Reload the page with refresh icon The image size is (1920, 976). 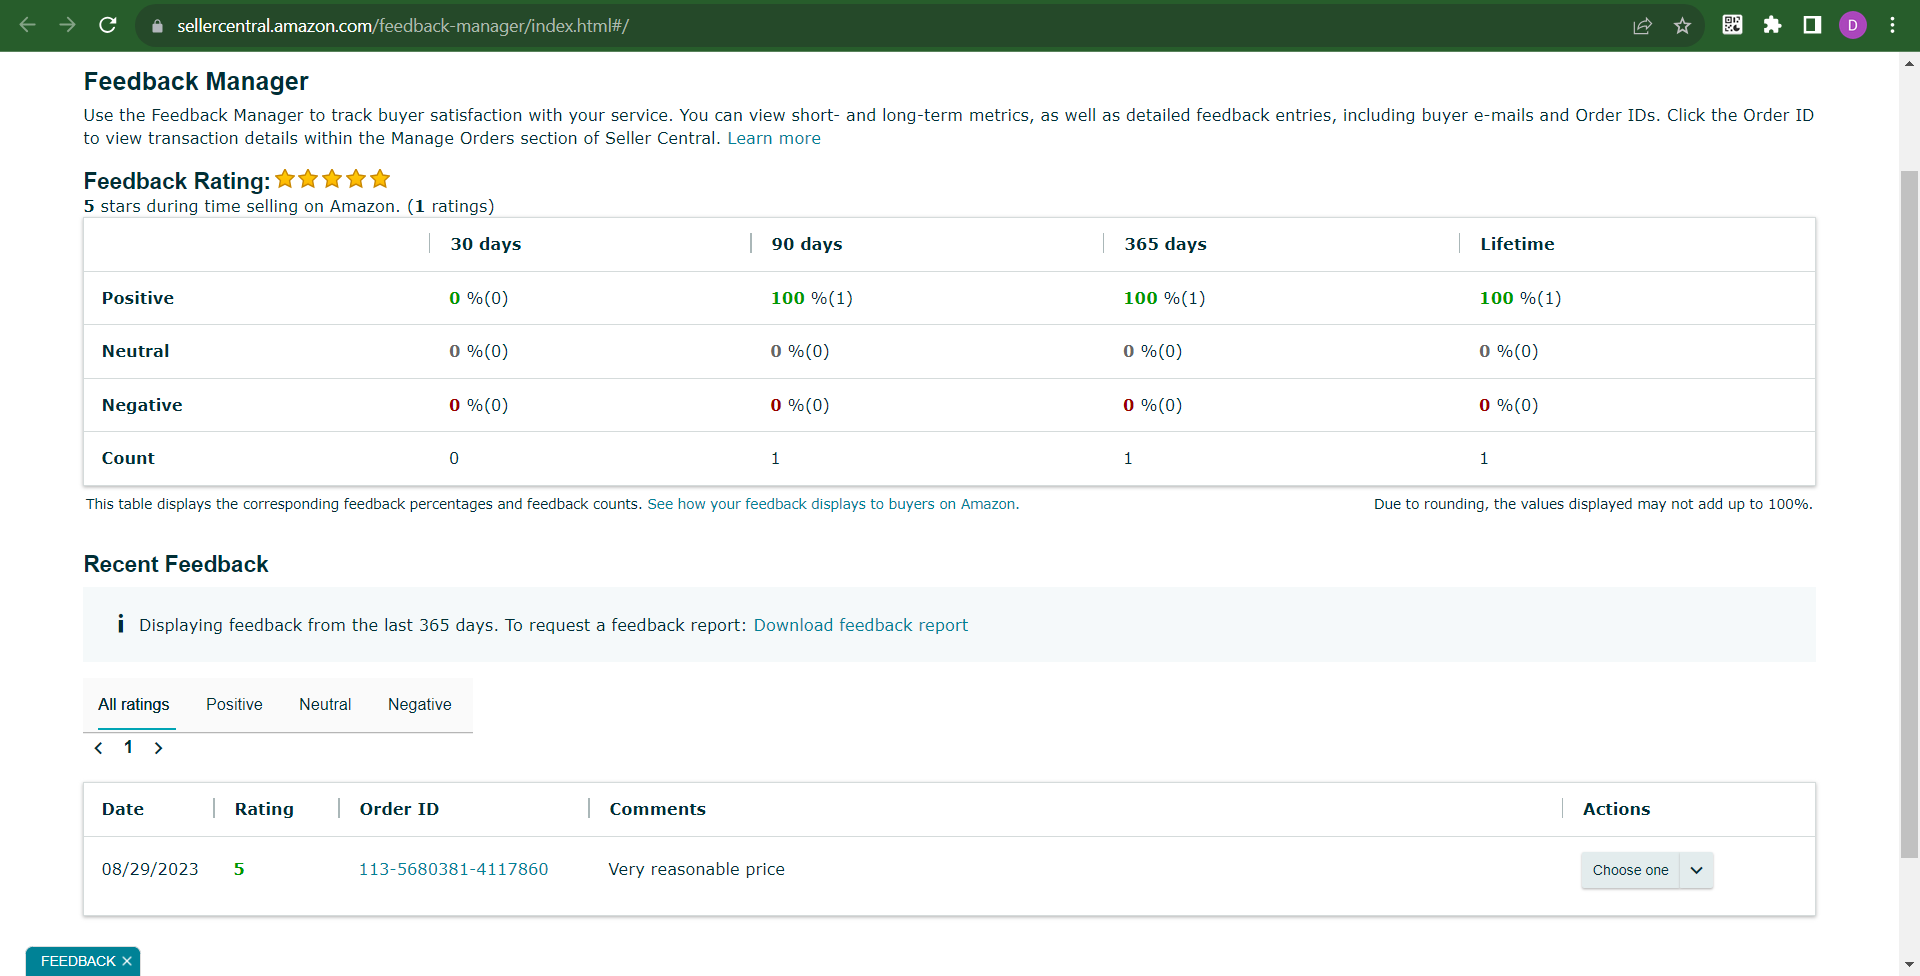click(108, 25)
